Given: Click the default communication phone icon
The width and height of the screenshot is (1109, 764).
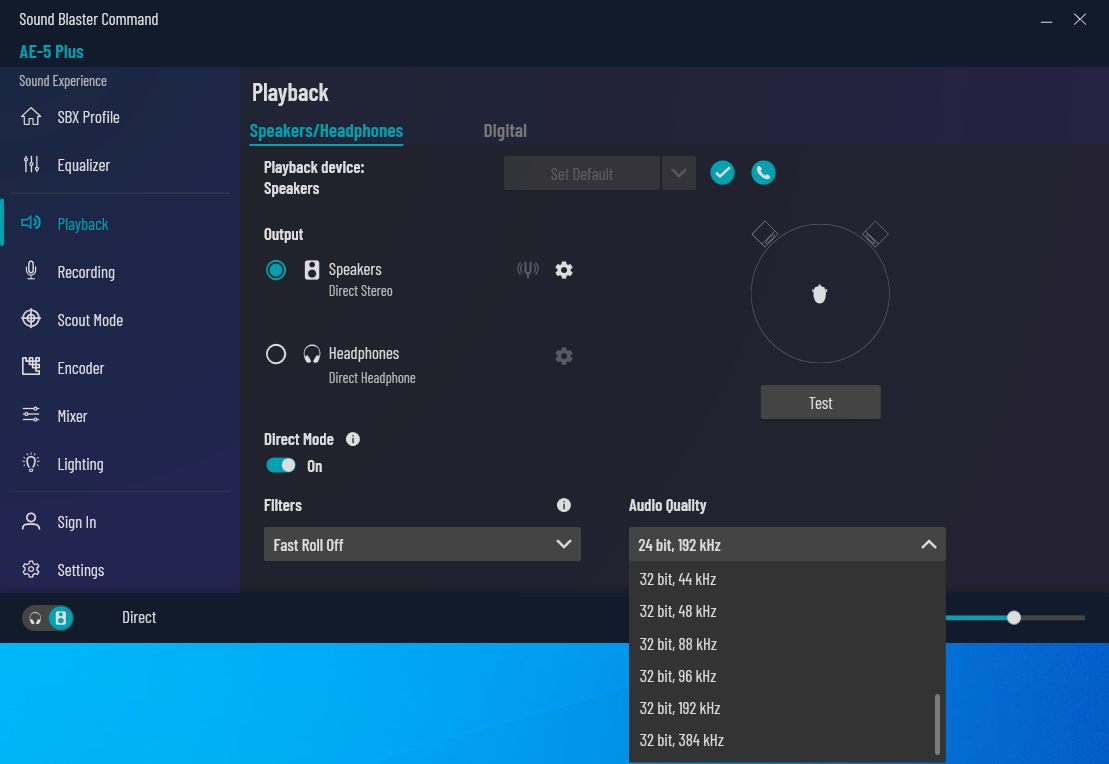Looking at the screenshot, I should pos(763,173).
